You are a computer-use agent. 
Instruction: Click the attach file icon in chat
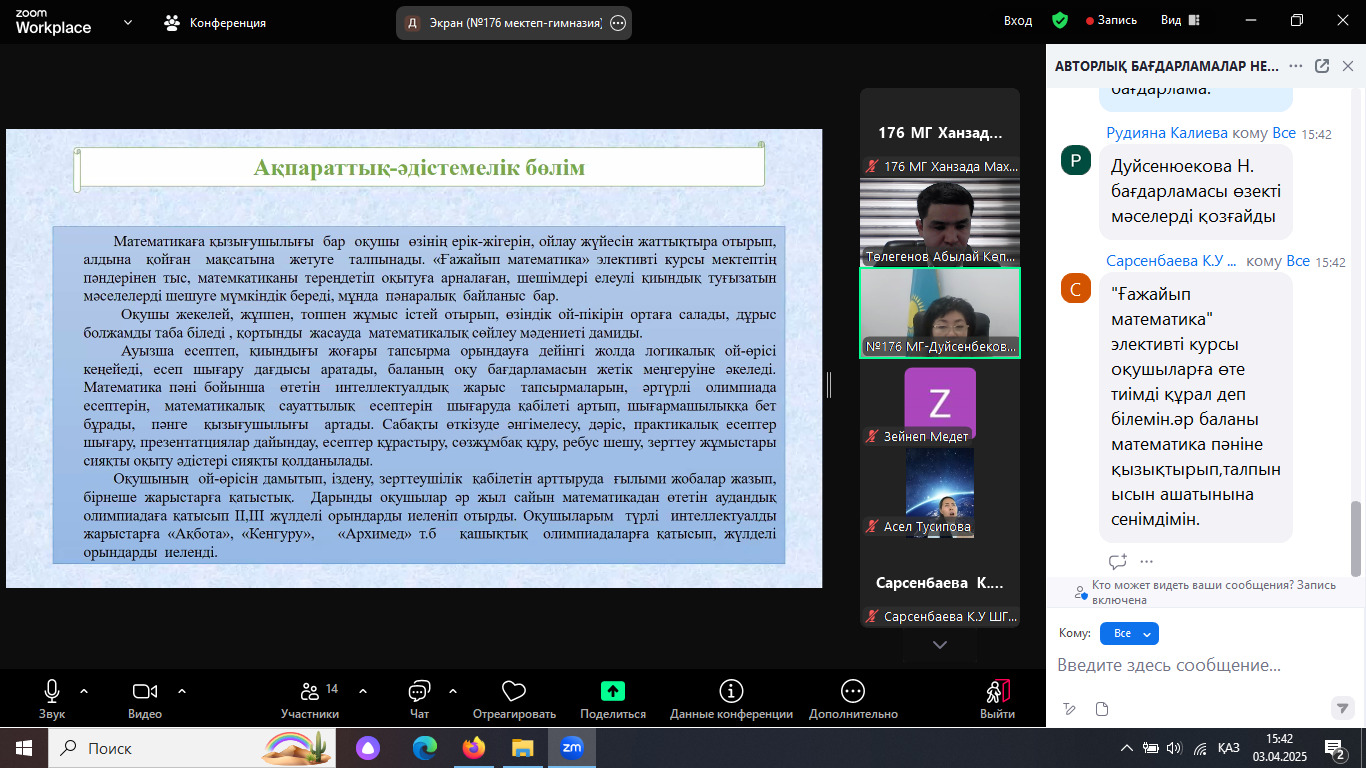tap(1102, 709)
